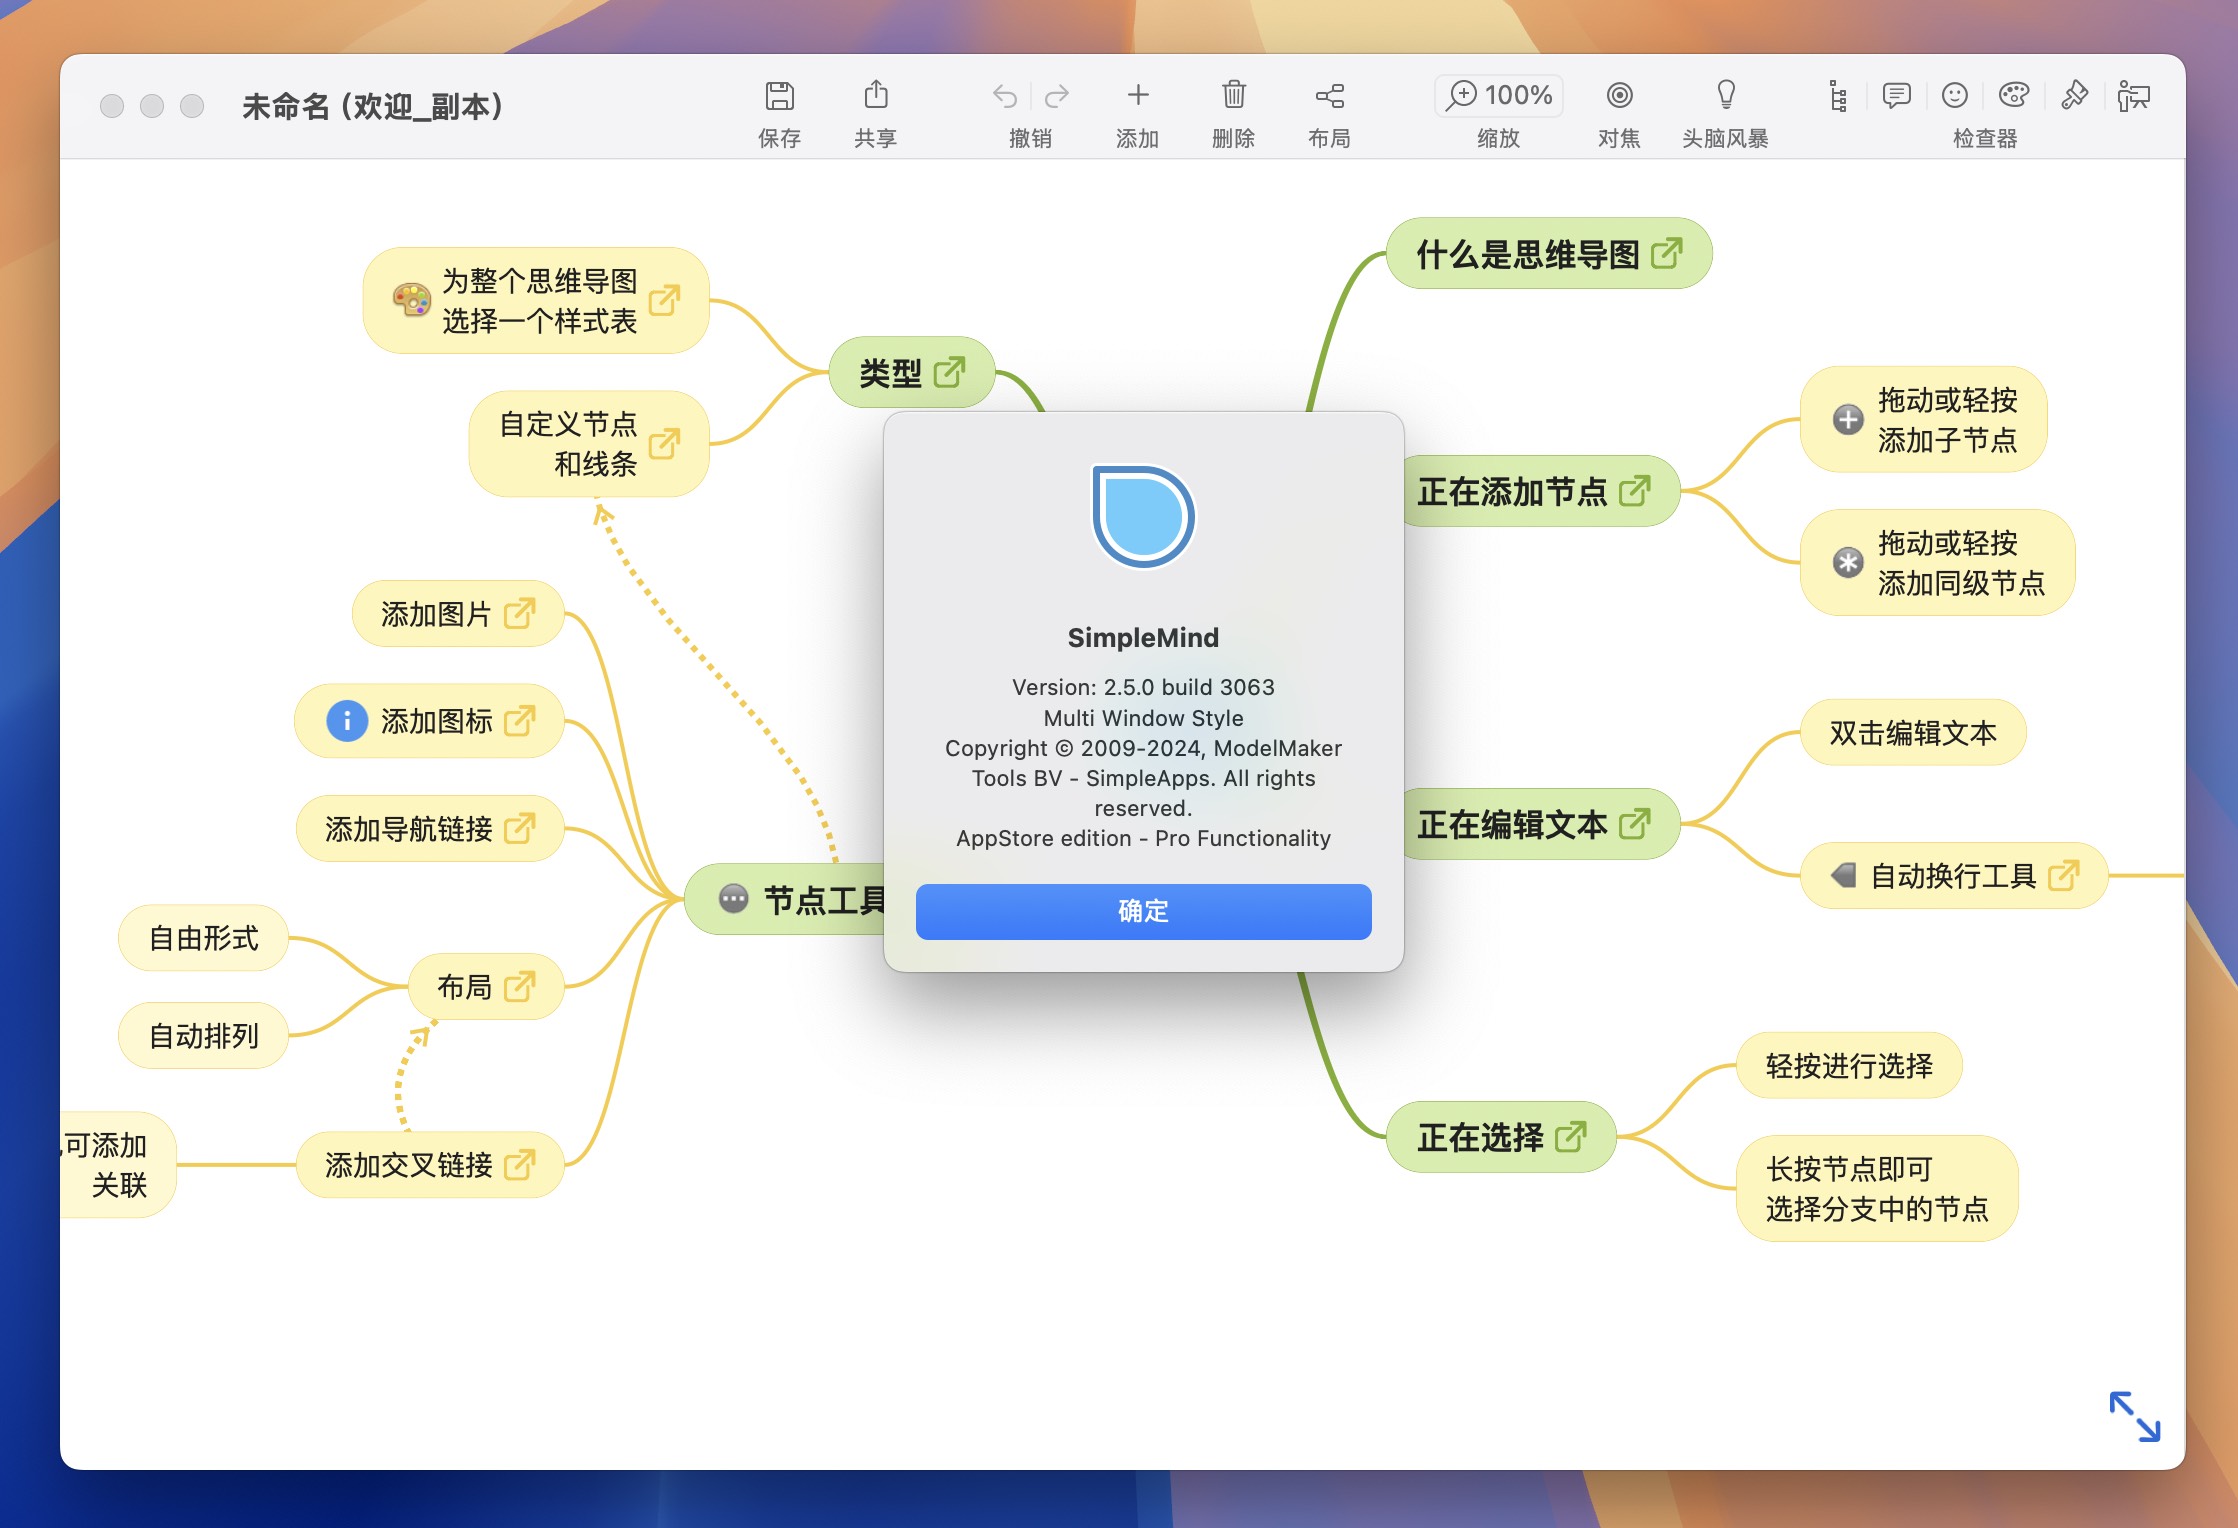Image resolution: width=2238 pixels, height=1528 pixels.
Task: Open link icon on 什么是思维导图 node
Action: [x=1666, y=253]
